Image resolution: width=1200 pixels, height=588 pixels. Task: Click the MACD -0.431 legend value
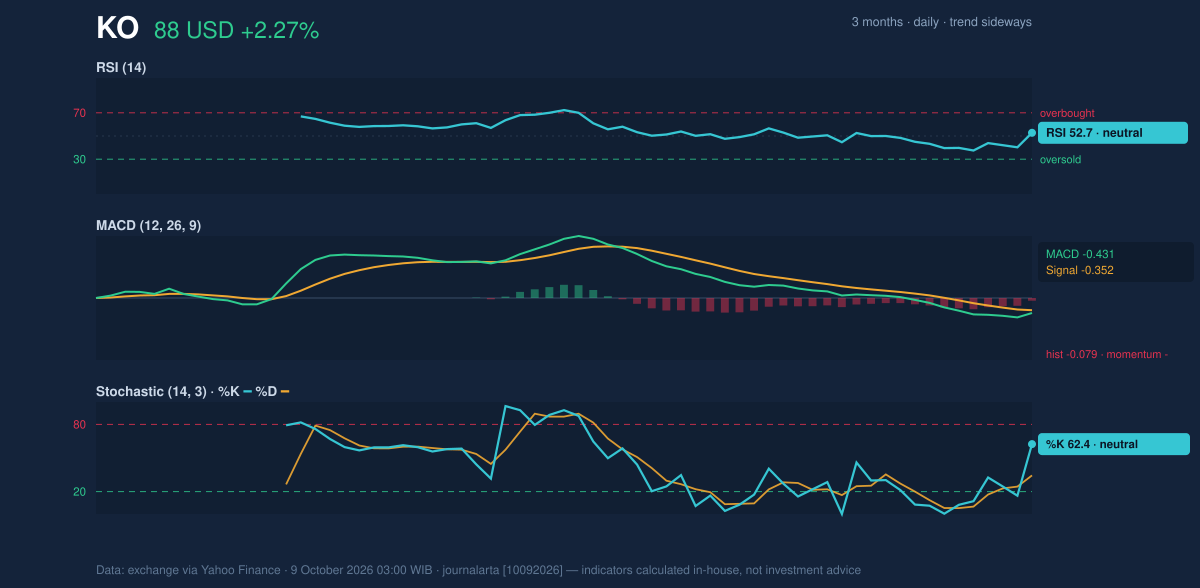1080,254
